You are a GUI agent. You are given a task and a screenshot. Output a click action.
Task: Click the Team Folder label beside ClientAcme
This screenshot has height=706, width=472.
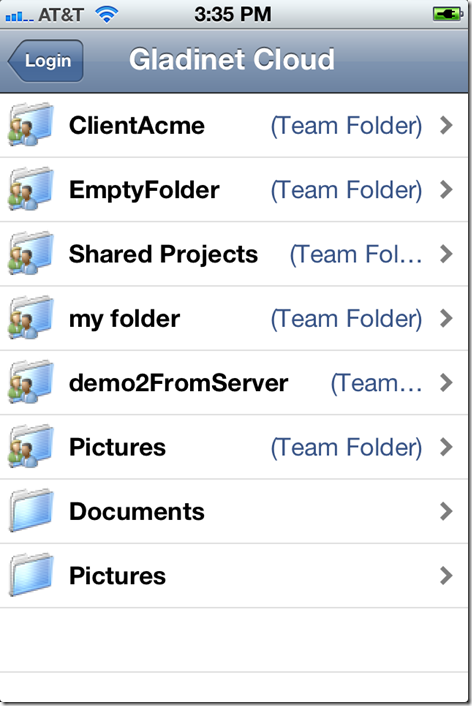pos(346,126)
